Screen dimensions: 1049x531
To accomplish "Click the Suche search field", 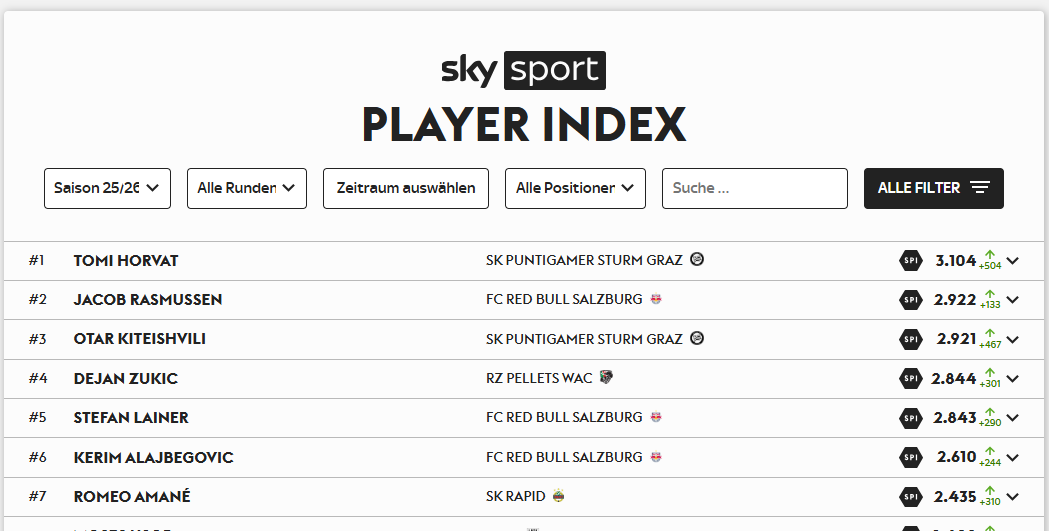I will pyautogui.click(x=754, y=188).
